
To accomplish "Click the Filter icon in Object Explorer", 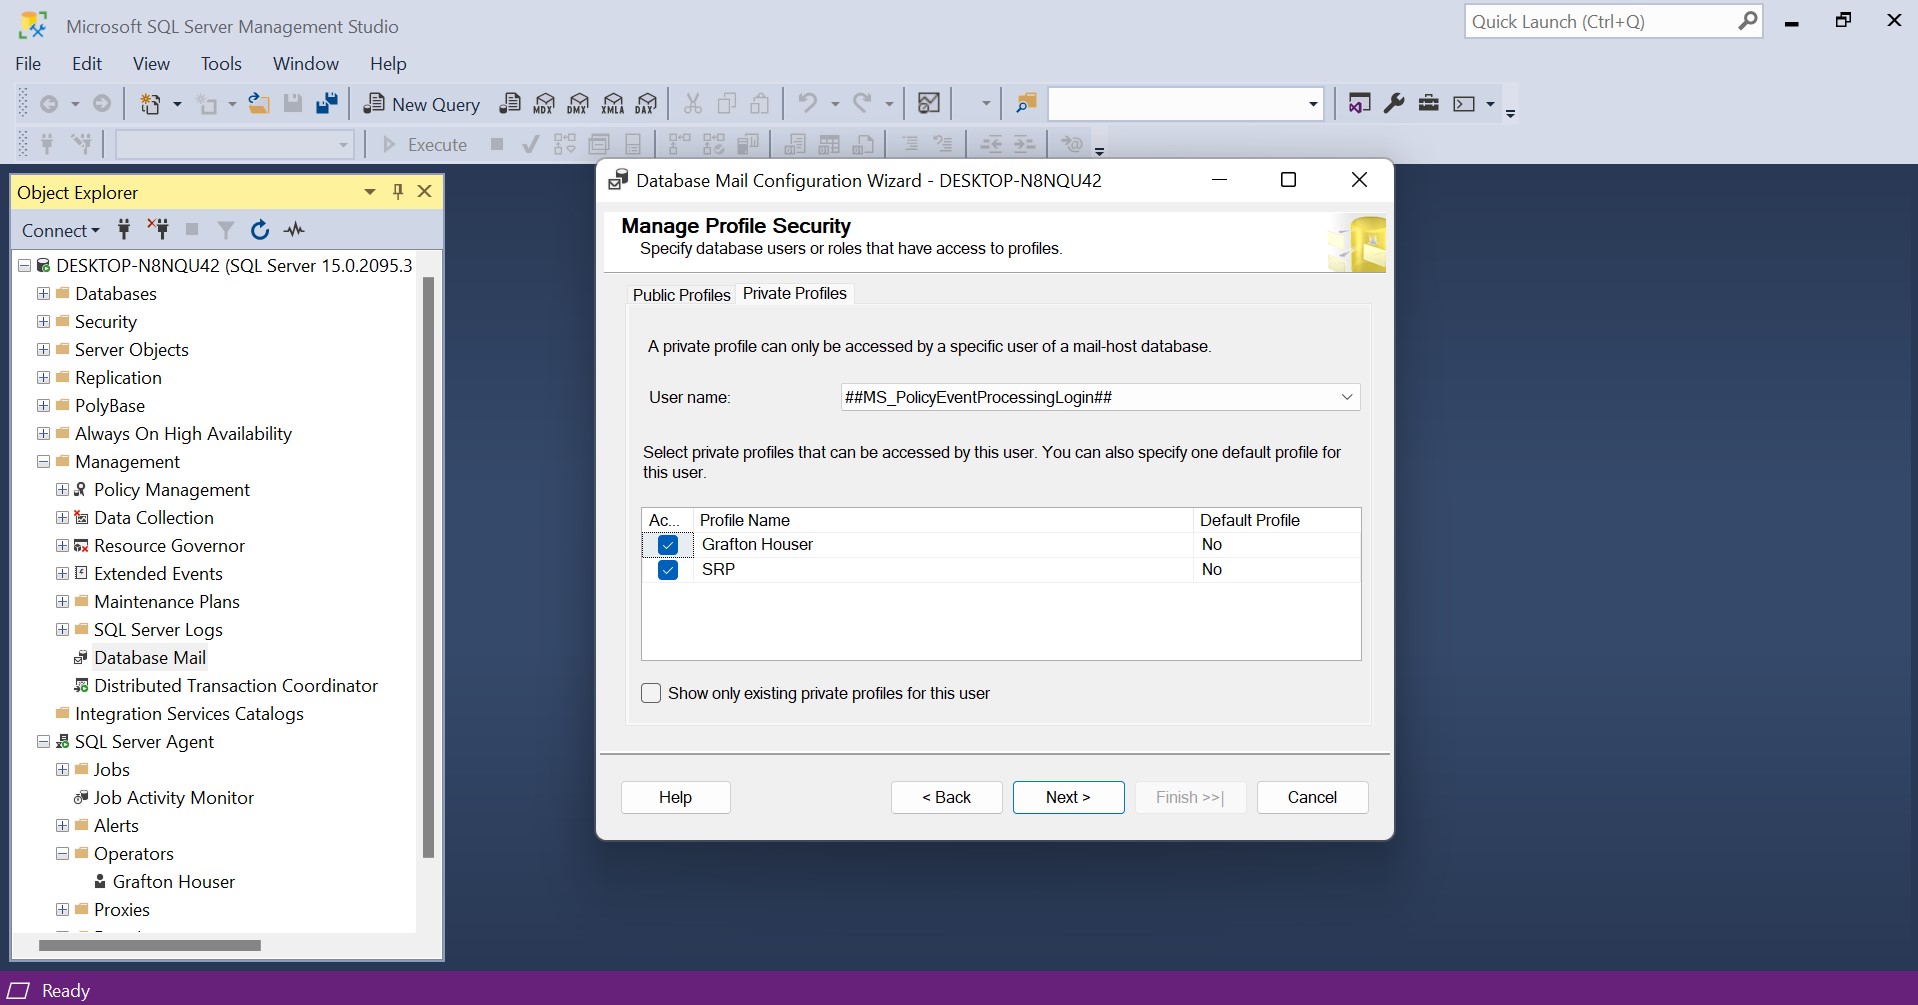I will (226, 230).
